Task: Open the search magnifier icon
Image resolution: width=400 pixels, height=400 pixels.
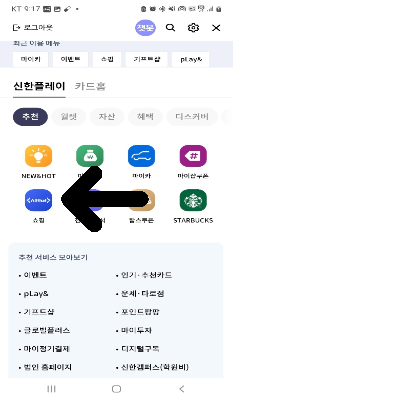Action: tap(170, 28)
